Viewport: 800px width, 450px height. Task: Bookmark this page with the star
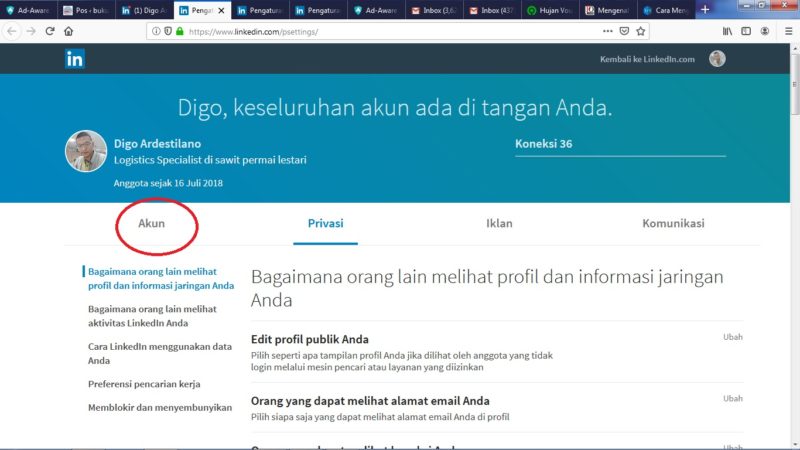pyautogui.click(x=641, y=31)
